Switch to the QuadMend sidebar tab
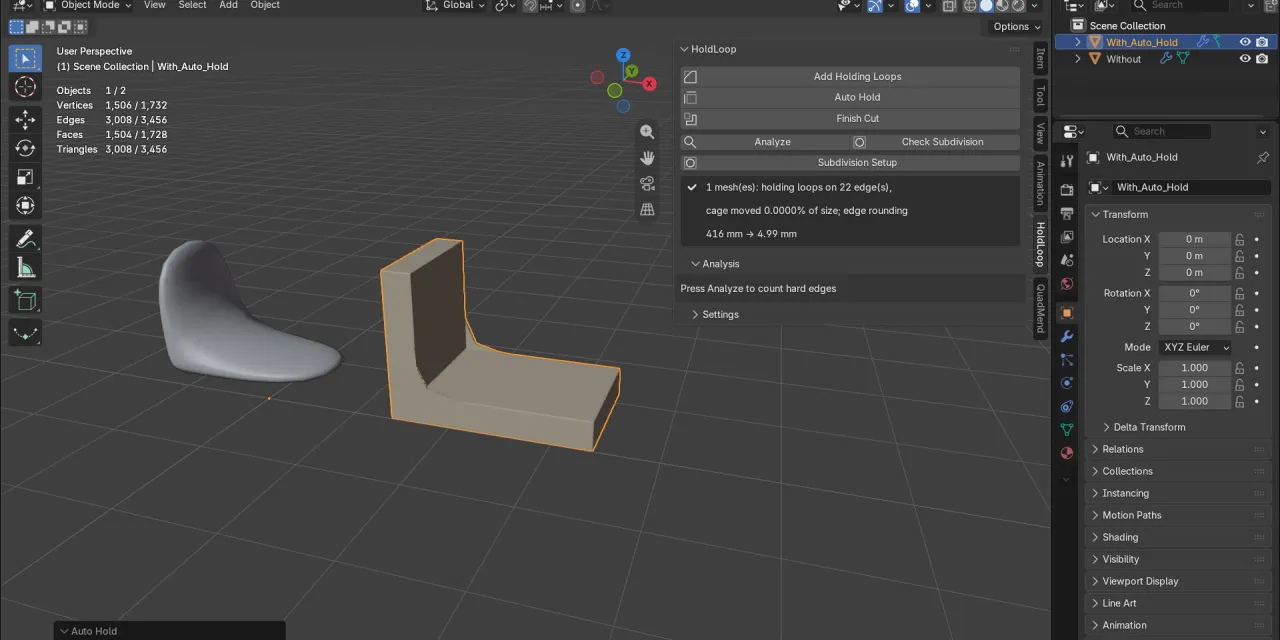 click(1040, 307)
